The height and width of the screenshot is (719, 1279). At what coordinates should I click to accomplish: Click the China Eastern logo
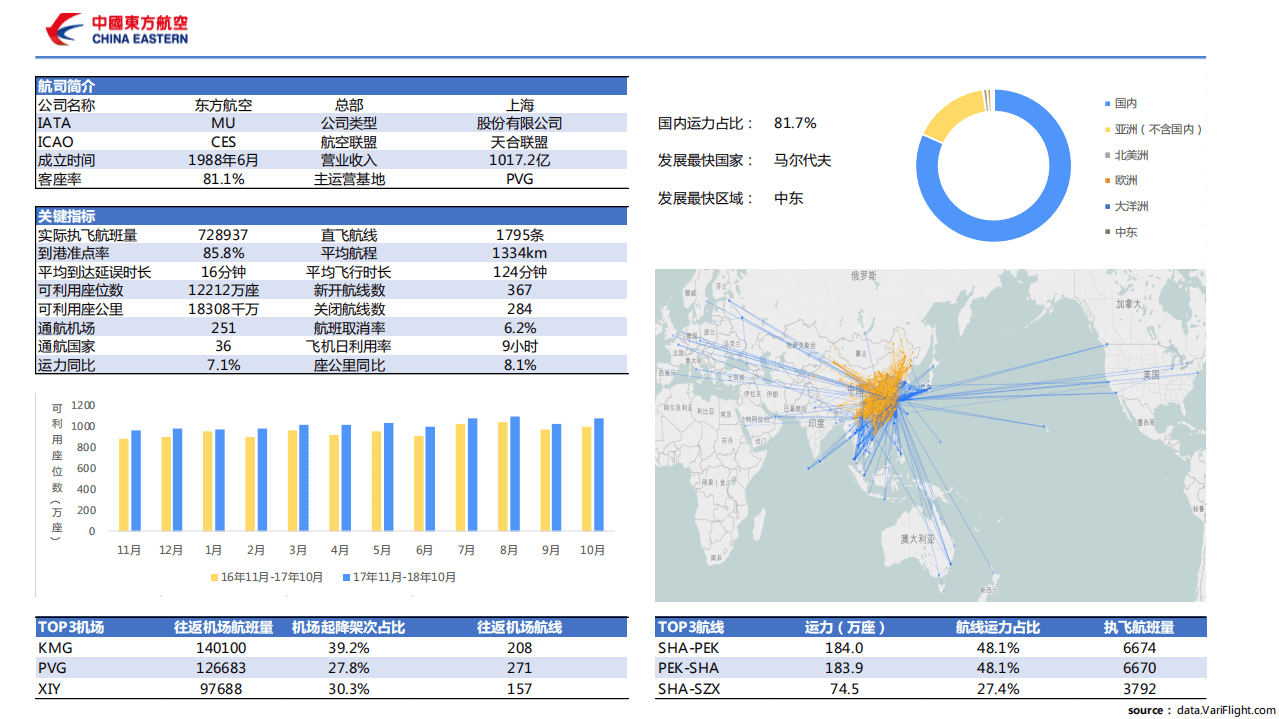(117, 30)
